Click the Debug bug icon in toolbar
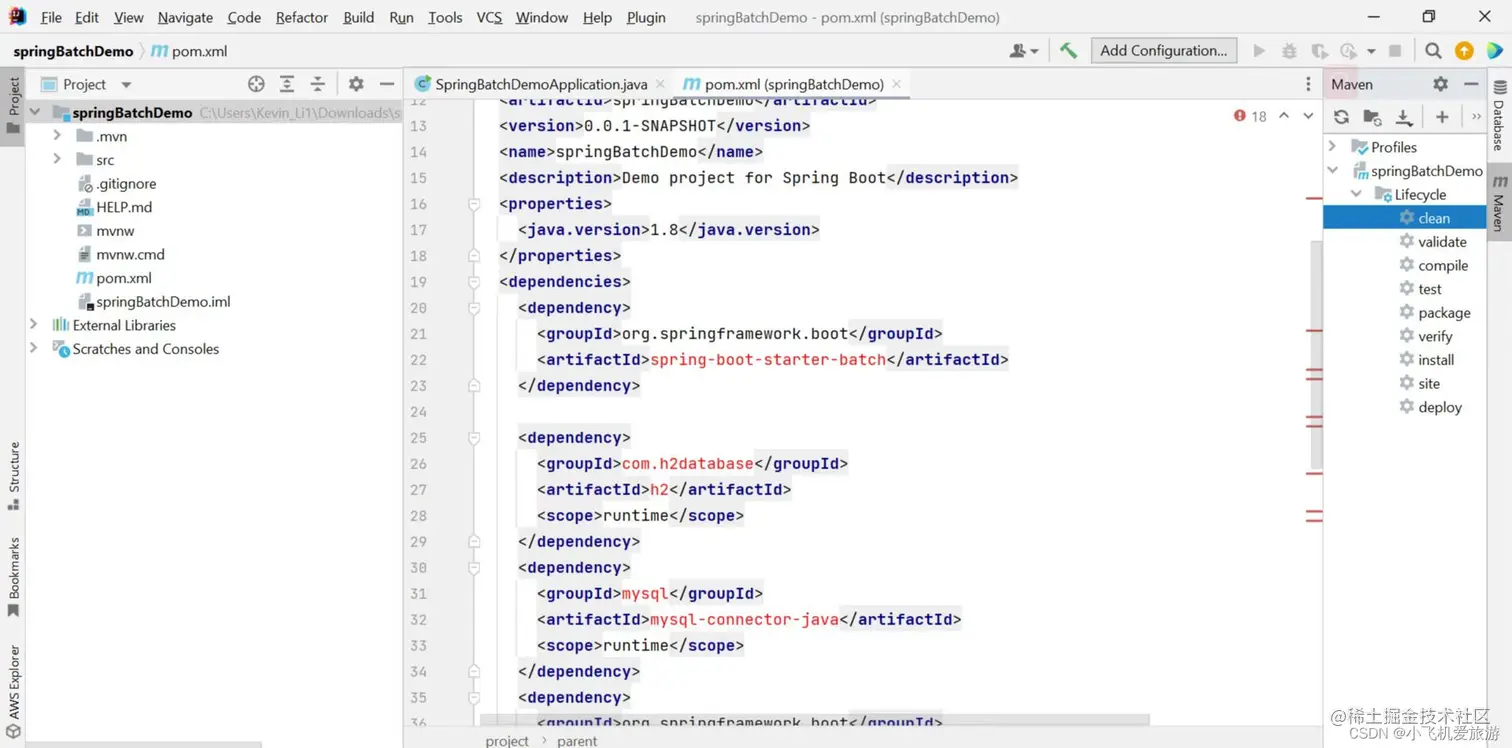Viewport: 1512px width, 748px height. click(x=1289, y=51)
